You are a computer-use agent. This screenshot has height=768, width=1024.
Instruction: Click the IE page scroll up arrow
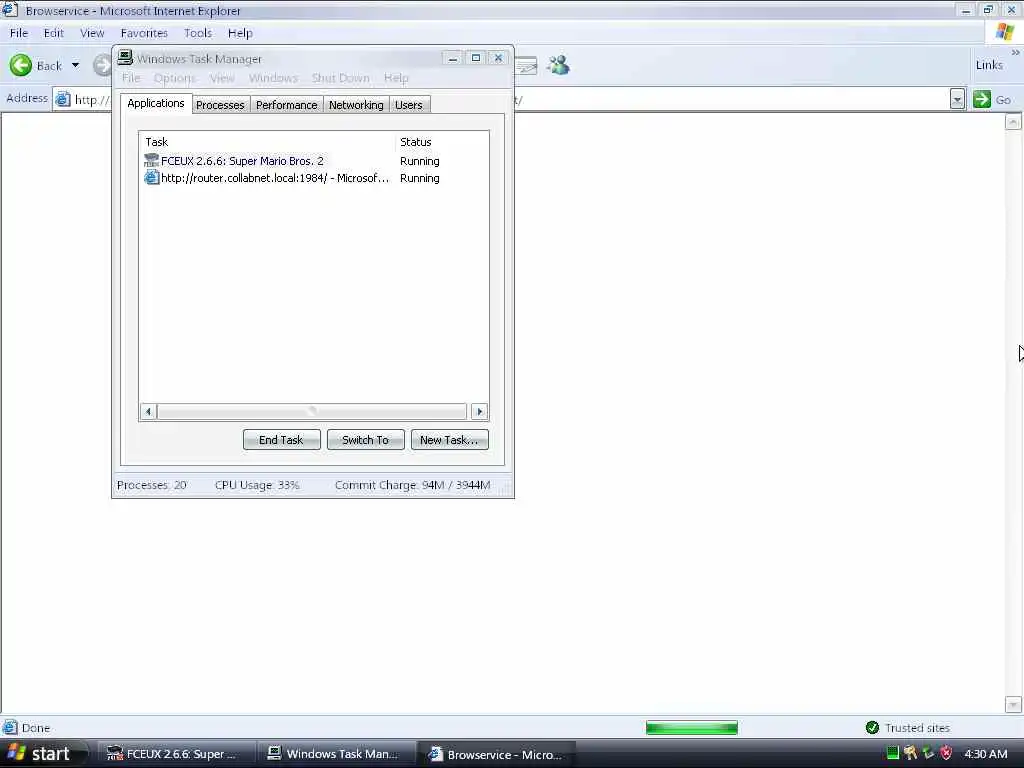[x=1013, y=122]
